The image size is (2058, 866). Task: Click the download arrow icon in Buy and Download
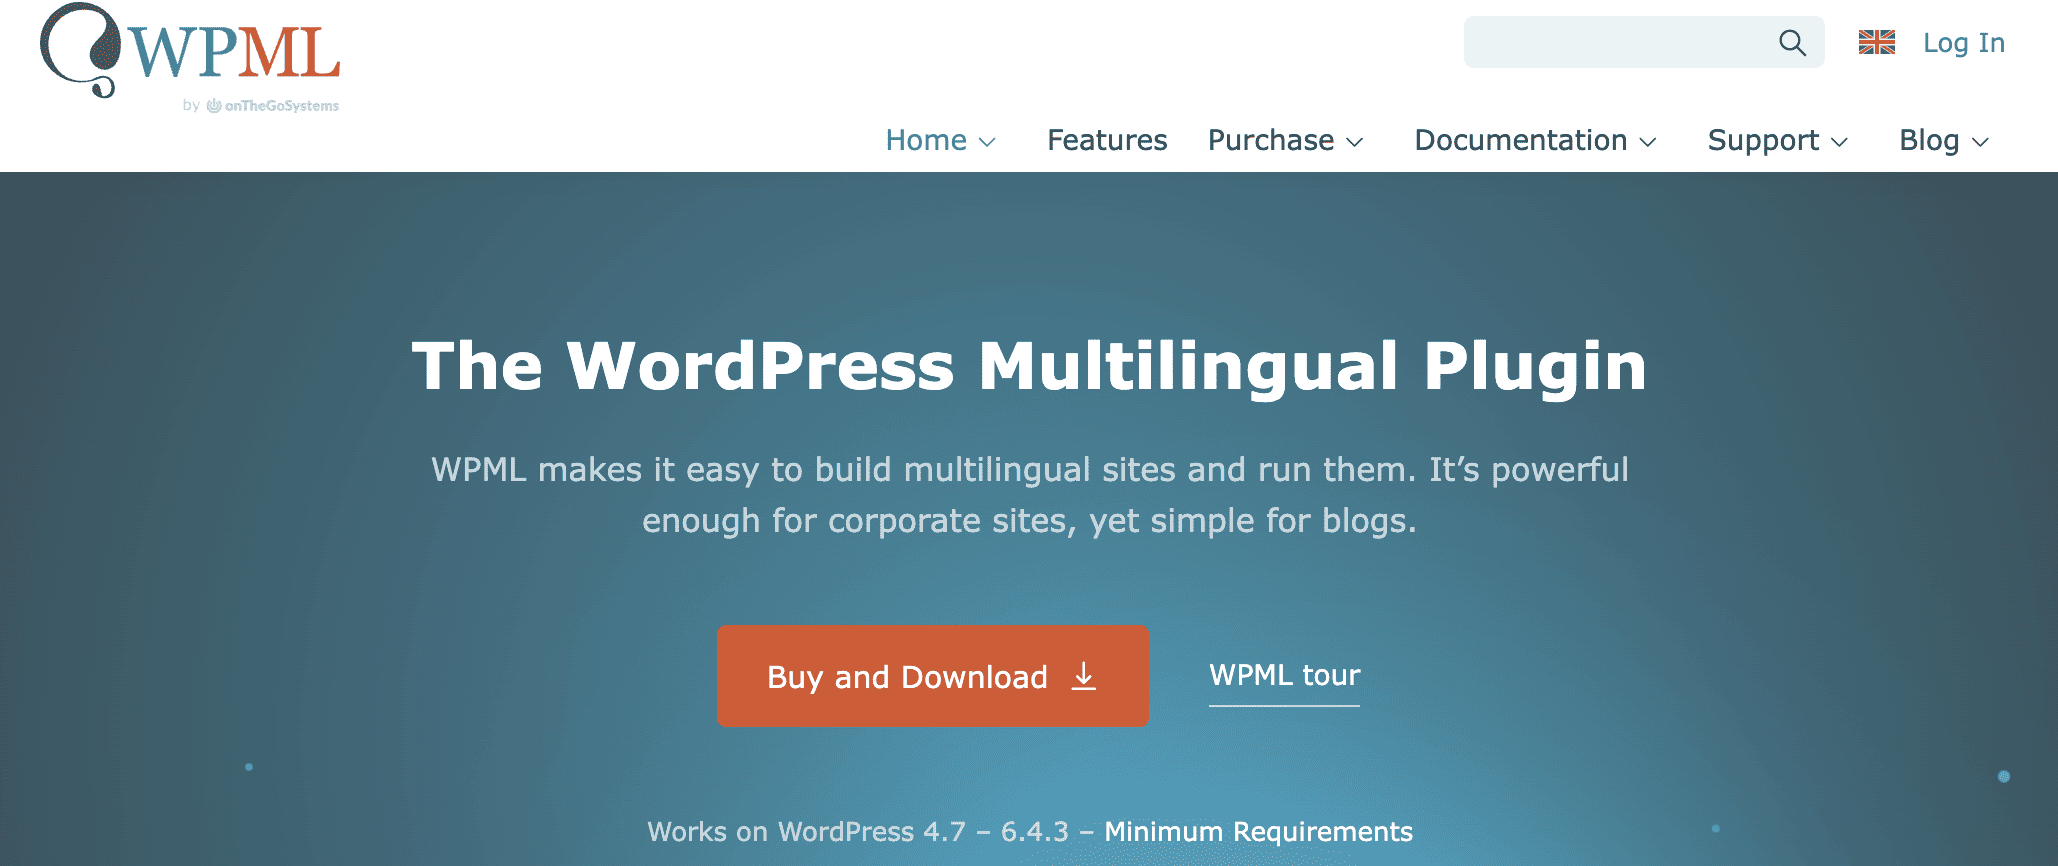click(x=1083, y=677)
